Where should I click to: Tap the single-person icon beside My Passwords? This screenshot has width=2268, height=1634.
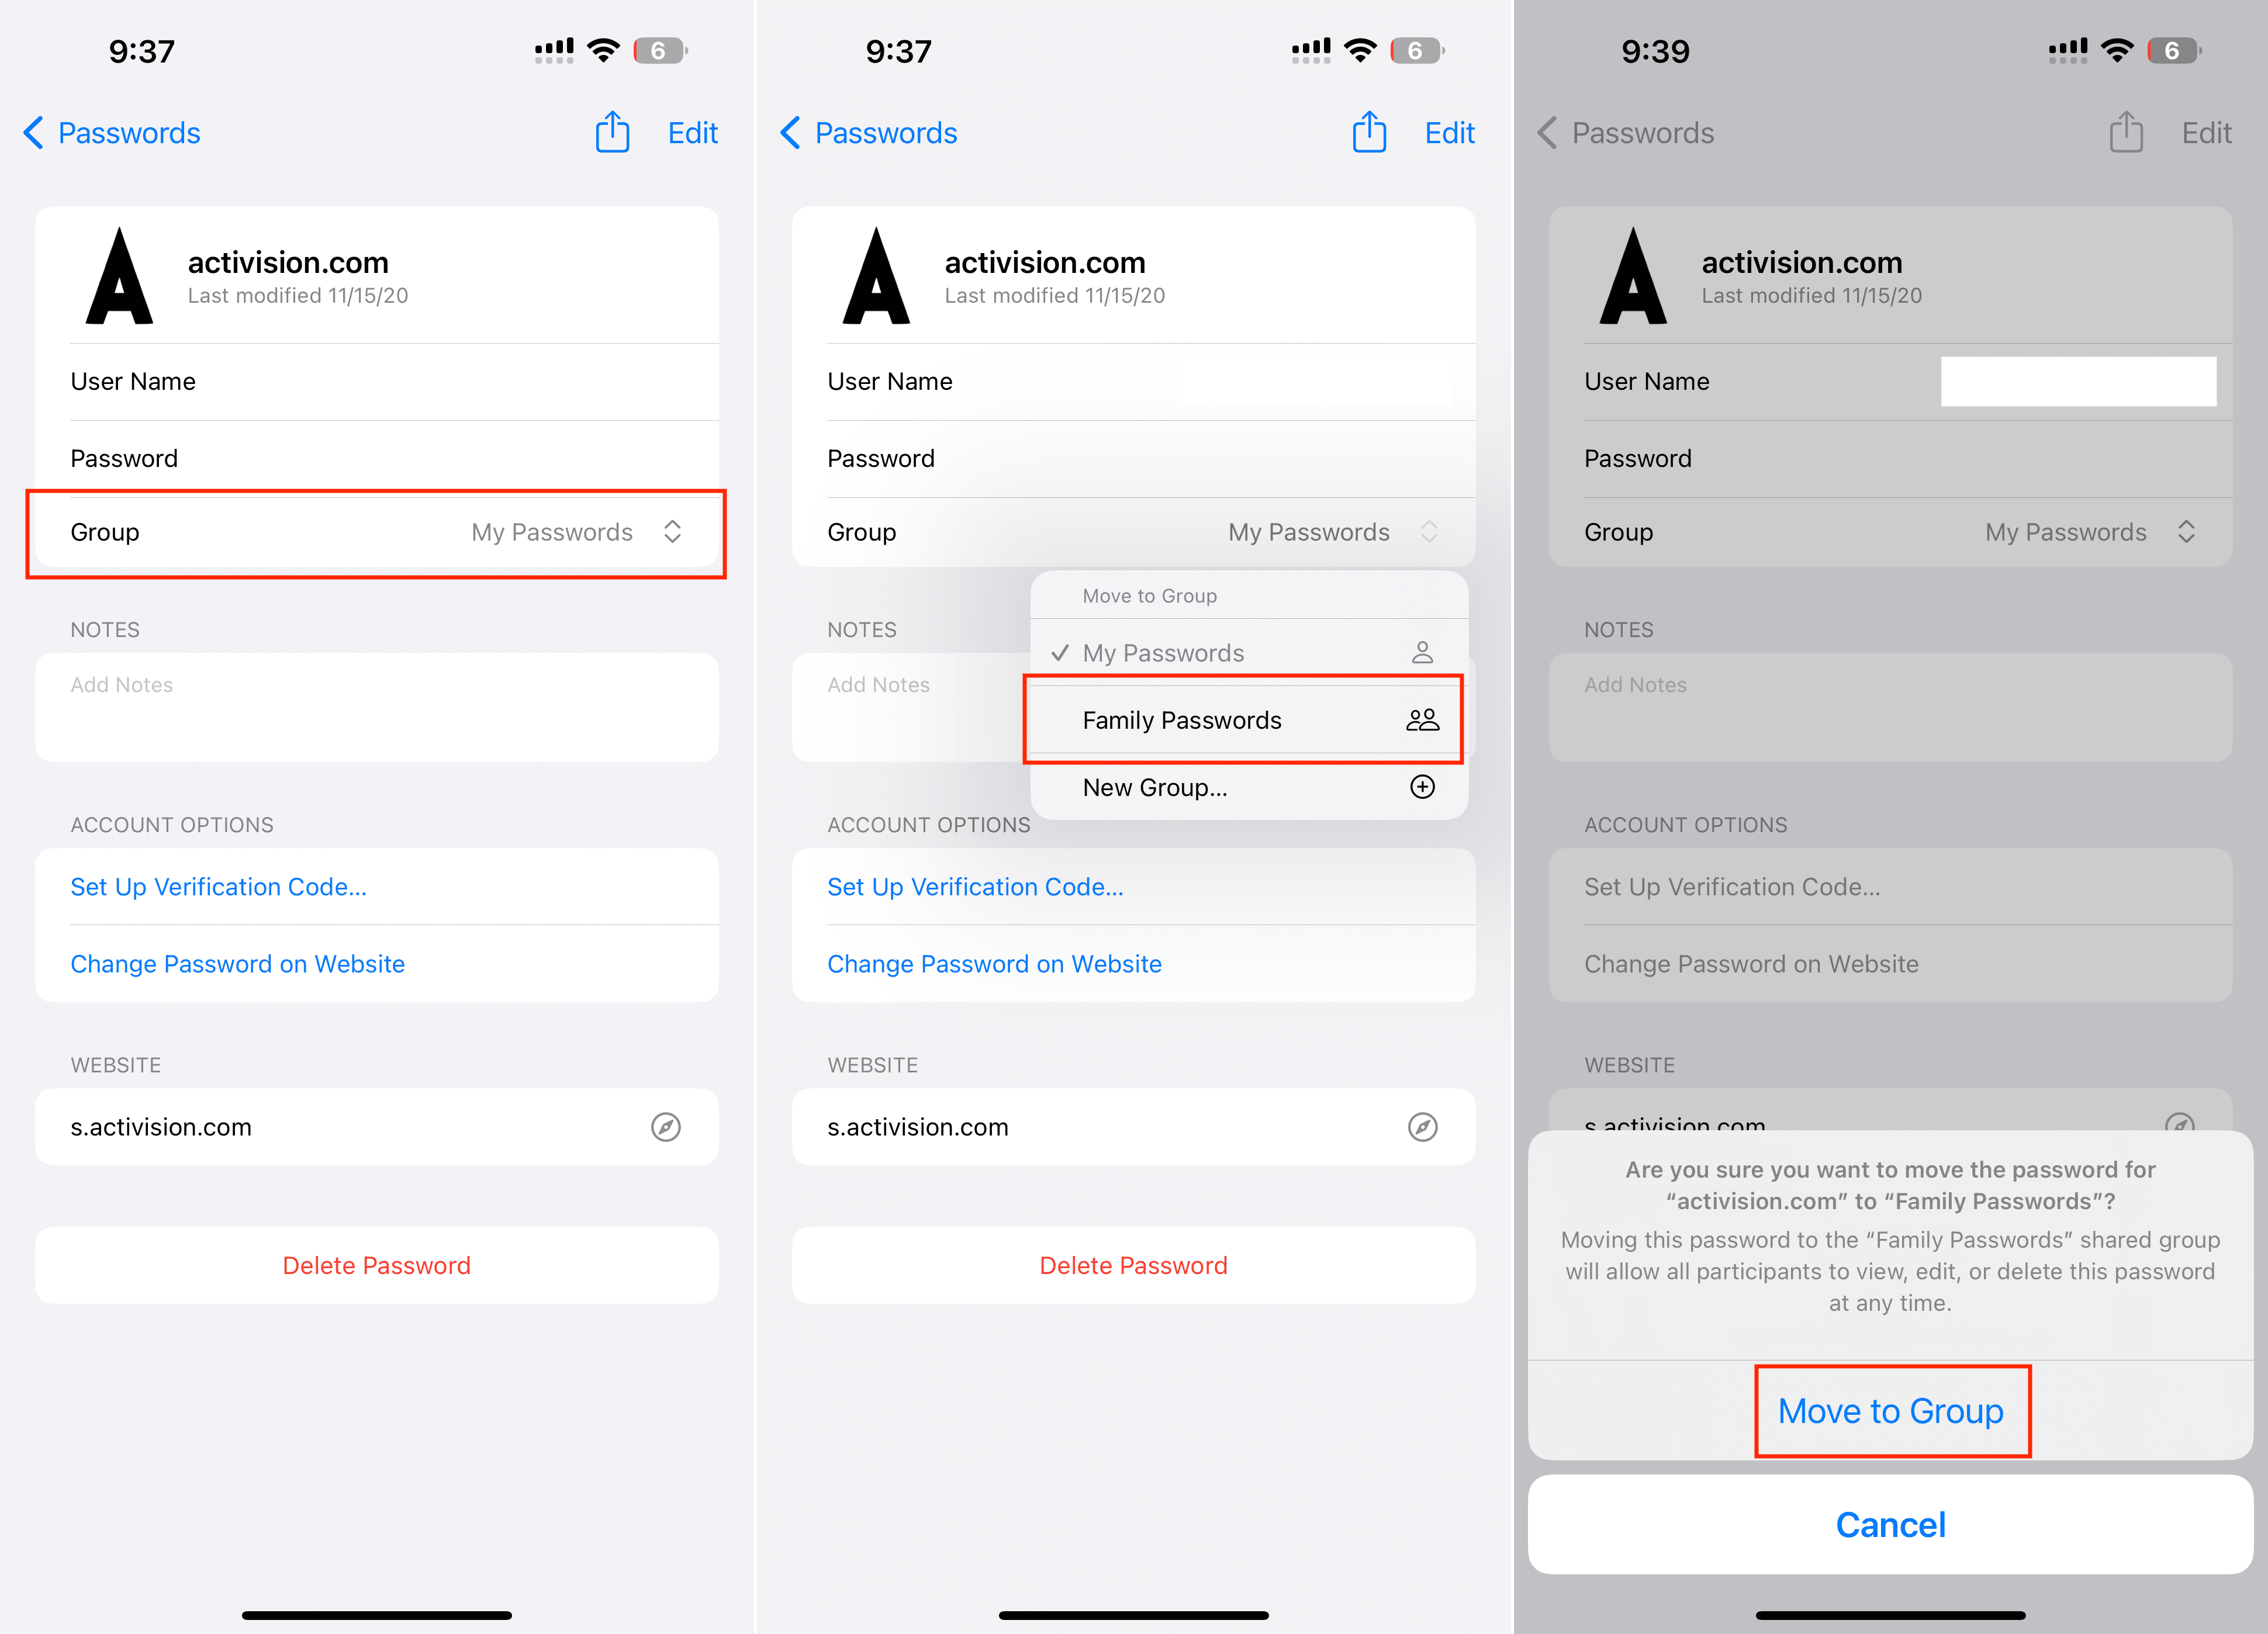point(1422,653)
